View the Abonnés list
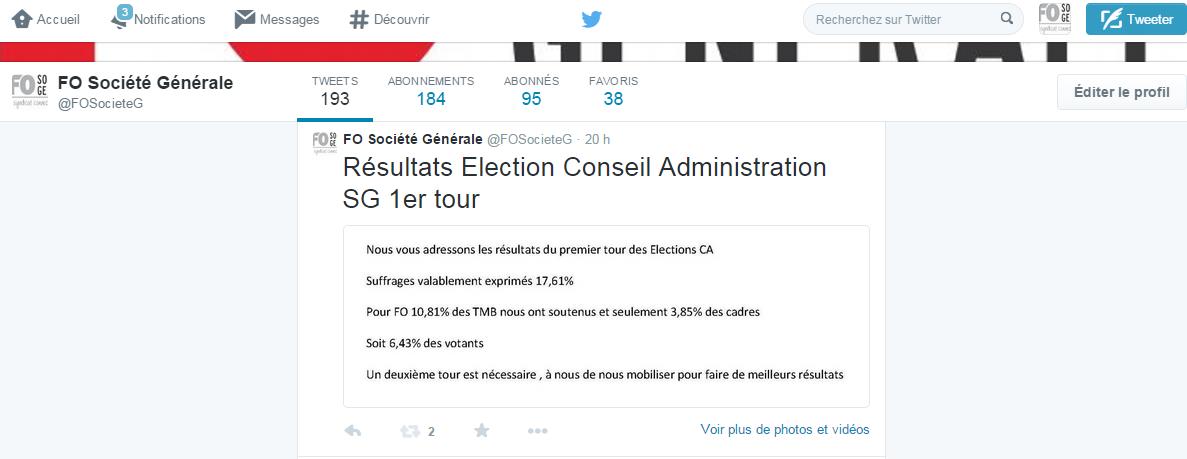Screen dimensions: 1187x459 tap(531, 91)
